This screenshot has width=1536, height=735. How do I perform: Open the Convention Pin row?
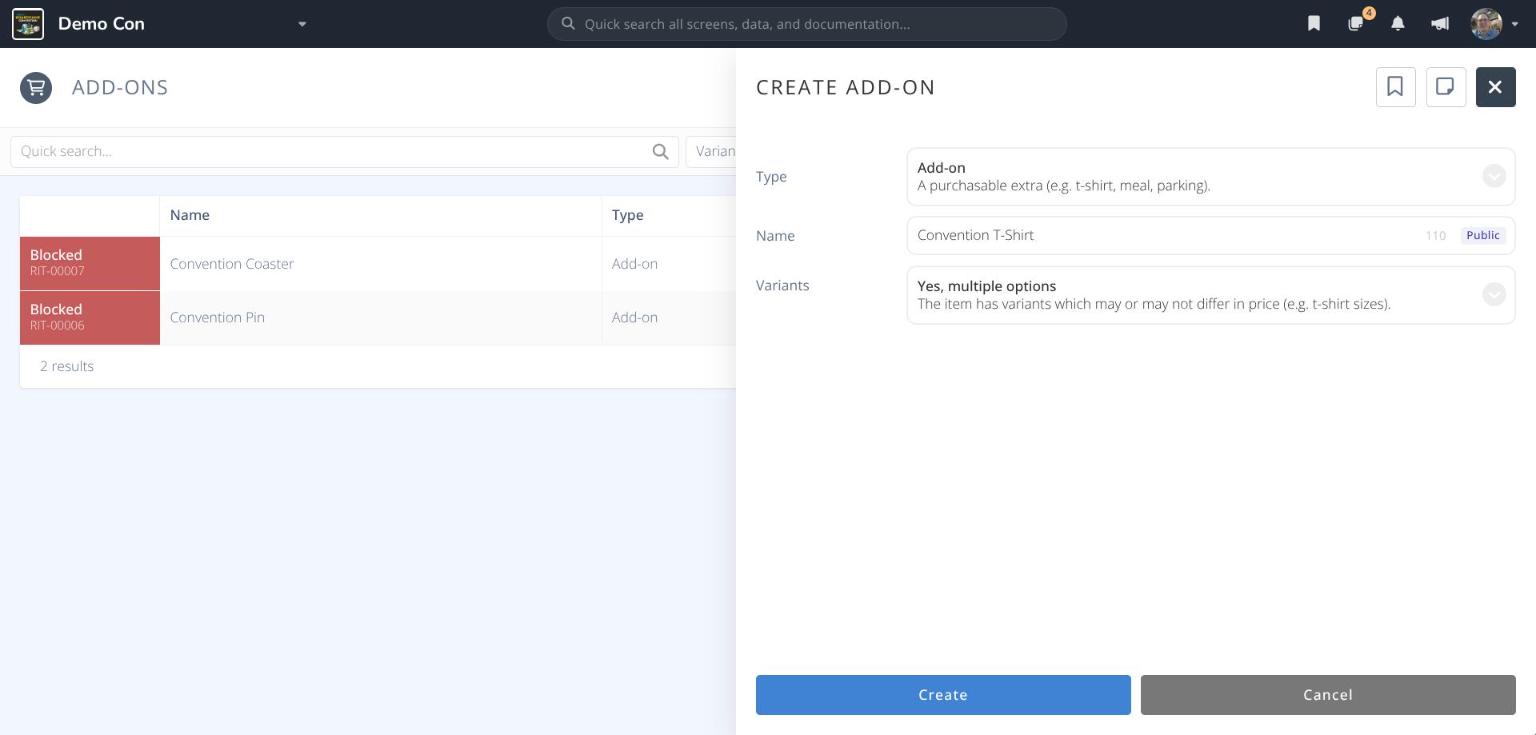(x=378, y=318)
